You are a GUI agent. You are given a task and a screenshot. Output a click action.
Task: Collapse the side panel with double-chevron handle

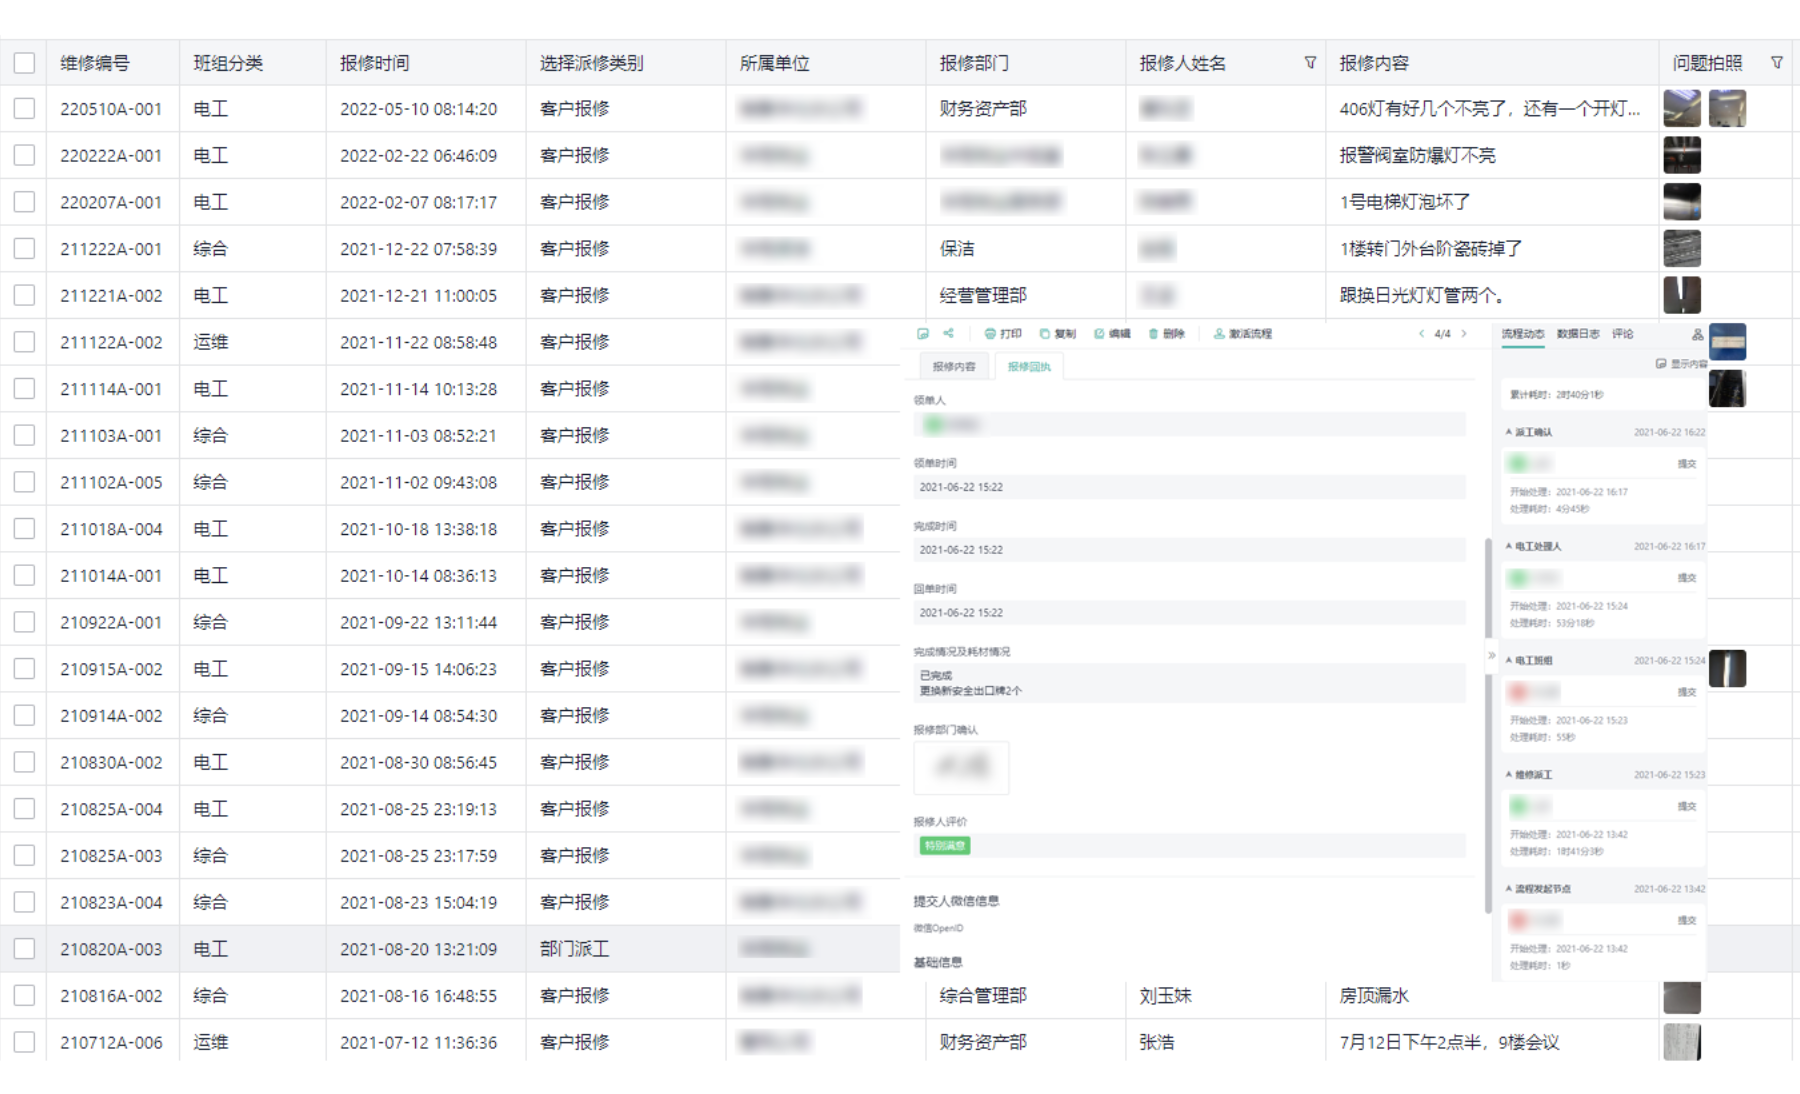[x=1491, y=656]
